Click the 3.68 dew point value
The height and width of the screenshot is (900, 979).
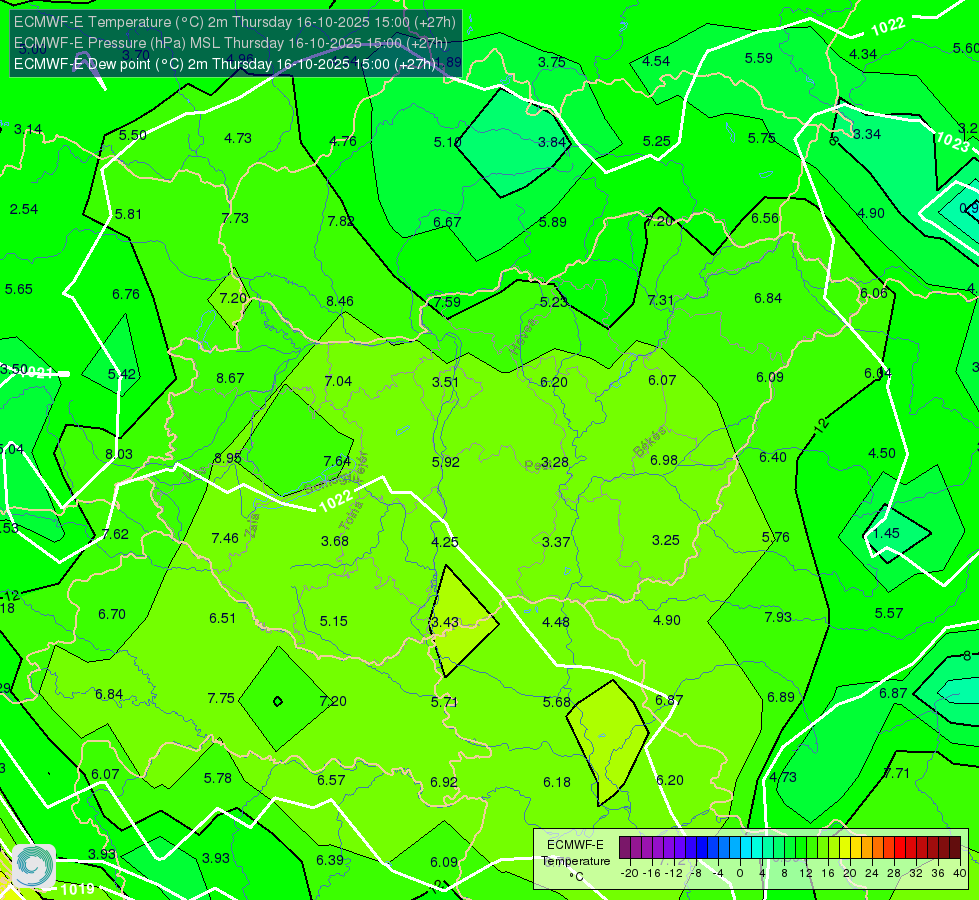pyautogui.click(x=335, y=541)
